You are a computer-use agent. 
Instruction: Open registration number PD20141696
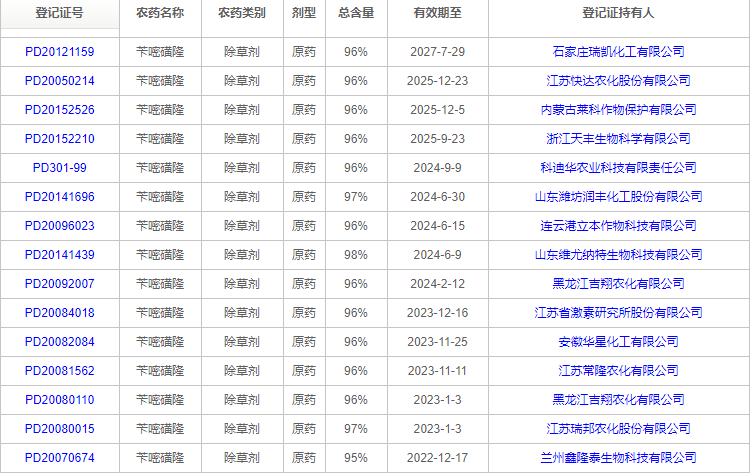coord(59,197)
